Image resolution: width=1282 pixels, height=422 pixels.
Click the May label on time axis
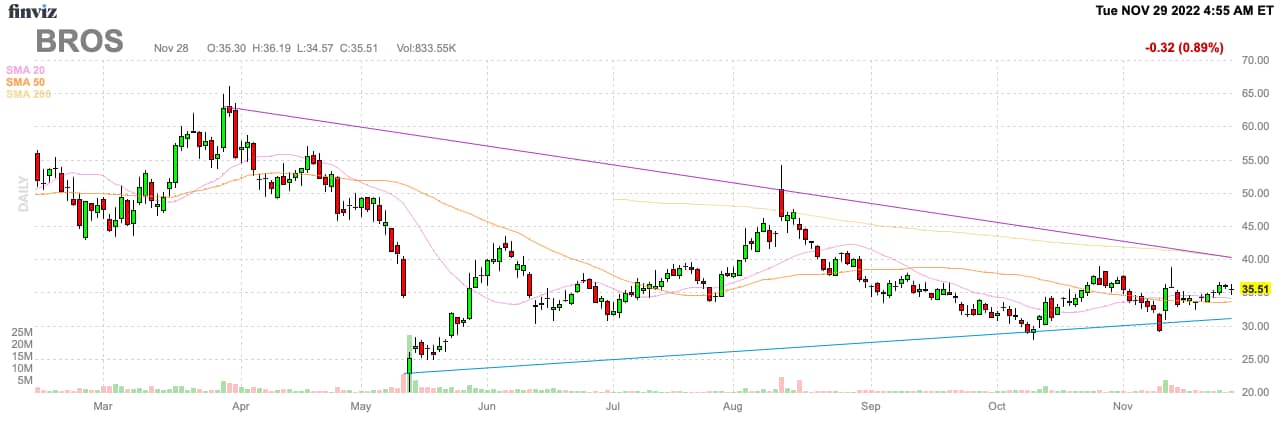(362, 407)
